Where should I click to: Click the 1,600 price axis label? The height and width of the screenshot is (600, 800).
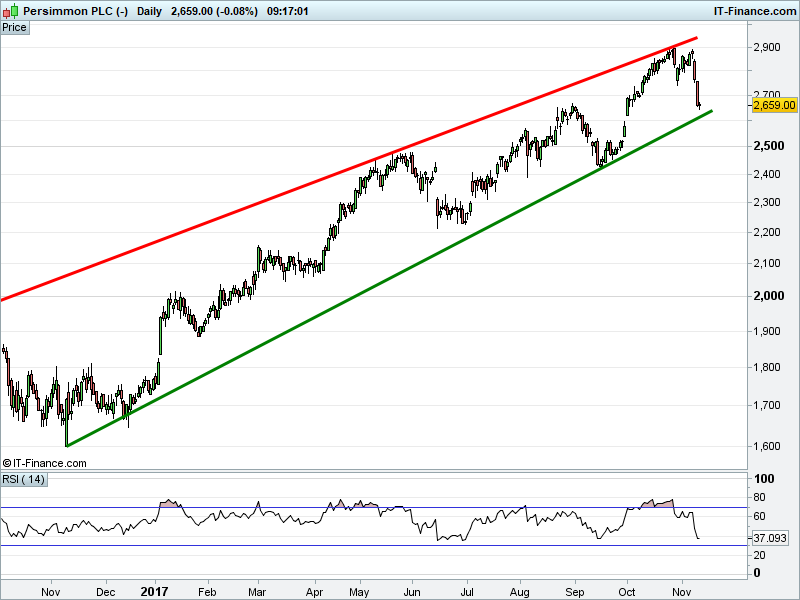point(767,446)
